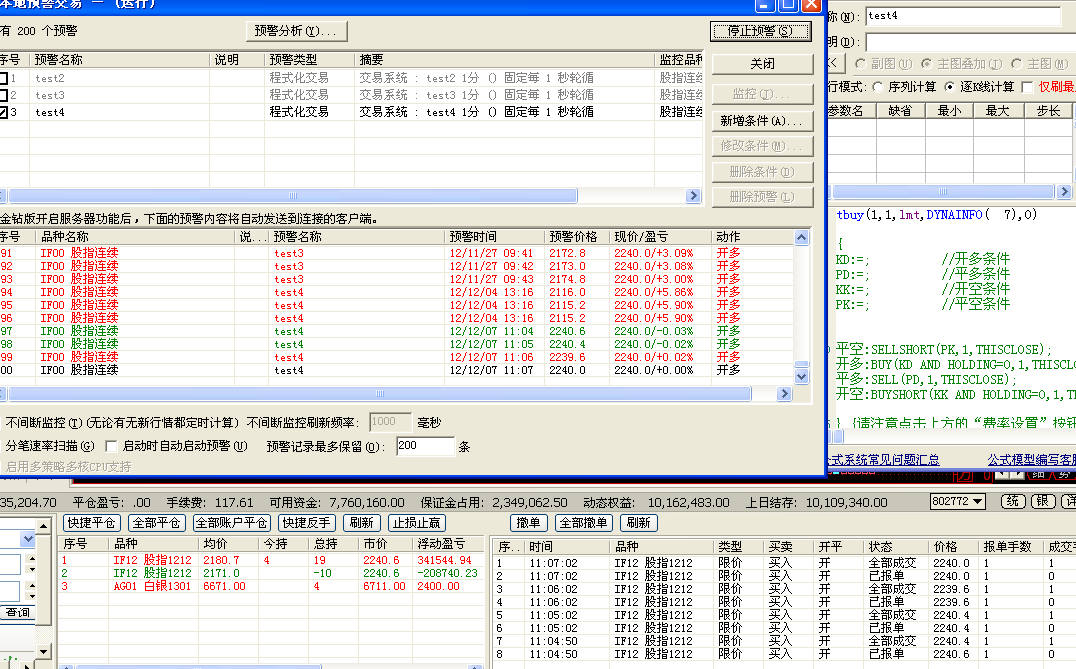Click 全部撤单 button
1076x669 pixels.
[584, 523]
